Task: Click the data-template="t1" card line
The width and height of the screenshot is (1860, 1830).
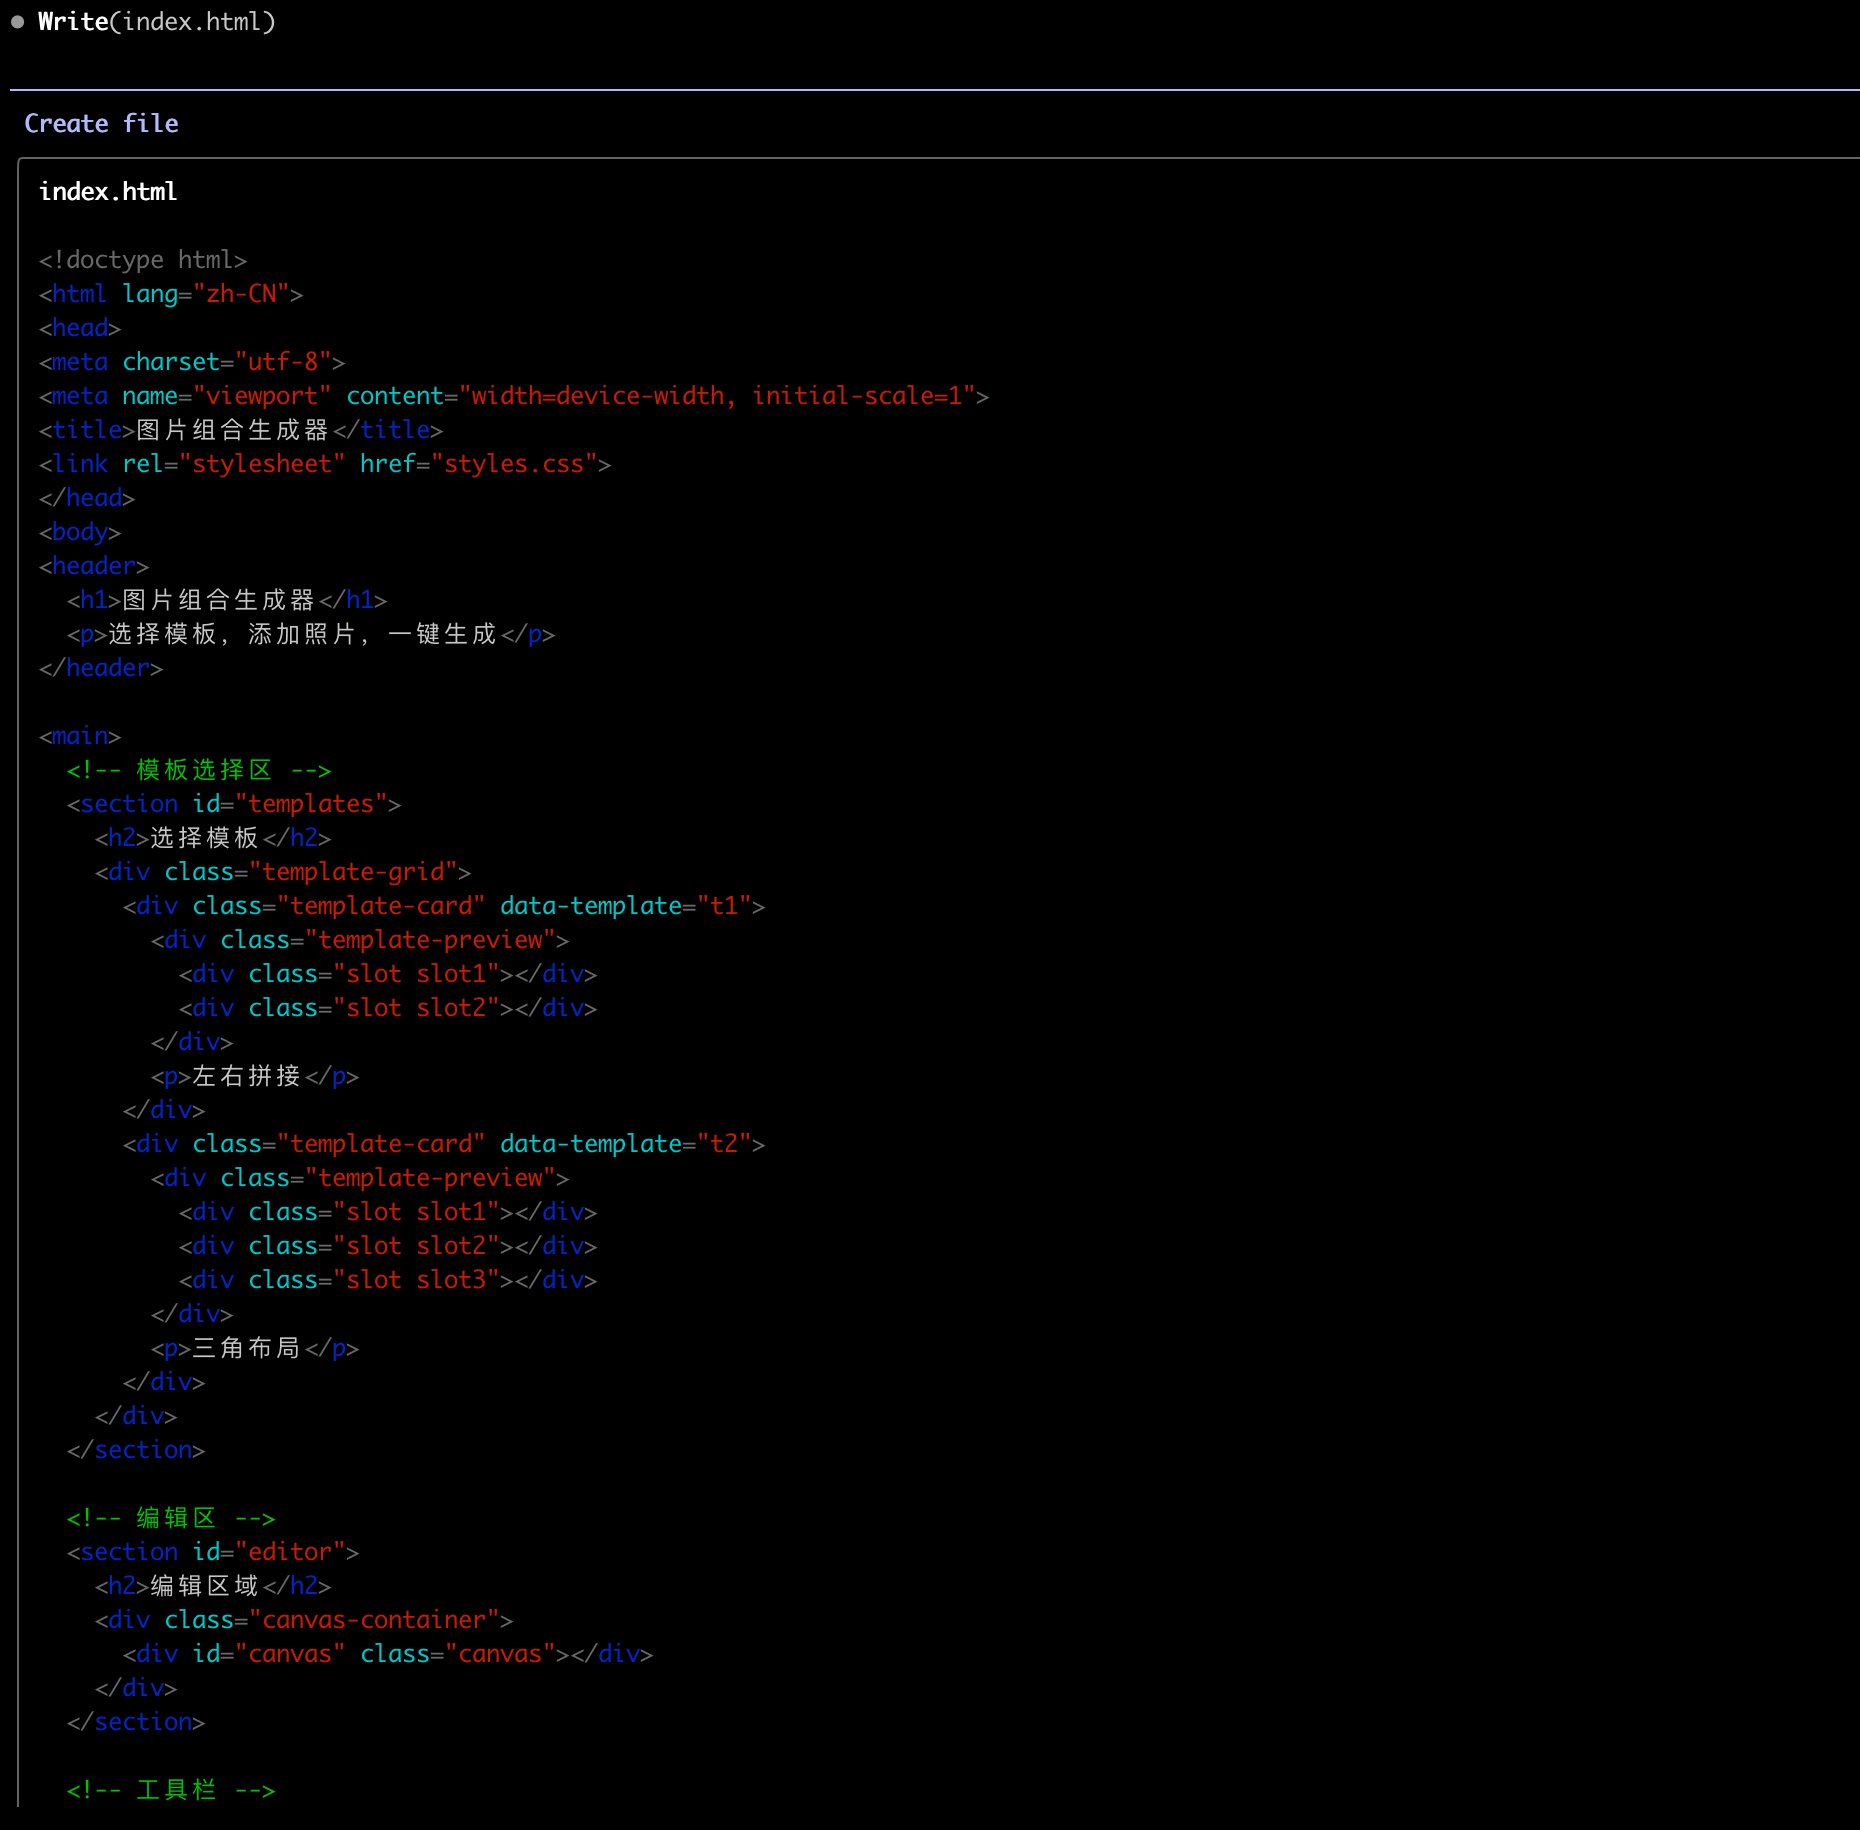Action: point(443,906)
